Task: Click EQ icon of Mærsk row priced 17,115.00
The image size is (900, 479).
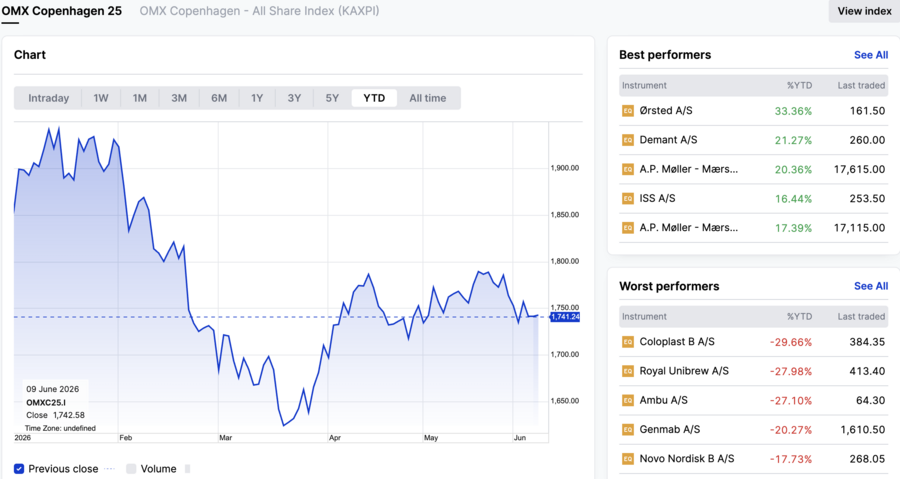Action: 628,228
